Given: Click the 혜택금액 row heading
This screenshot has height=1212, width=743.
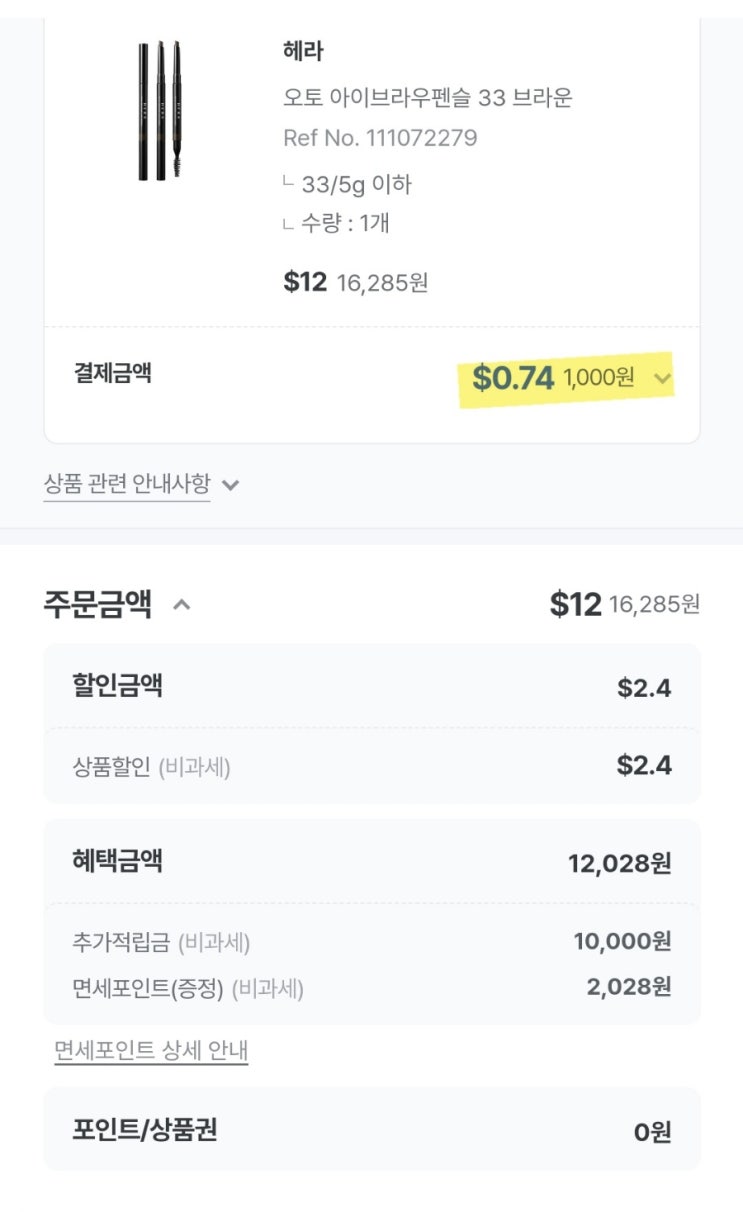Looking at the screenshot, I should tap(117, 861).
